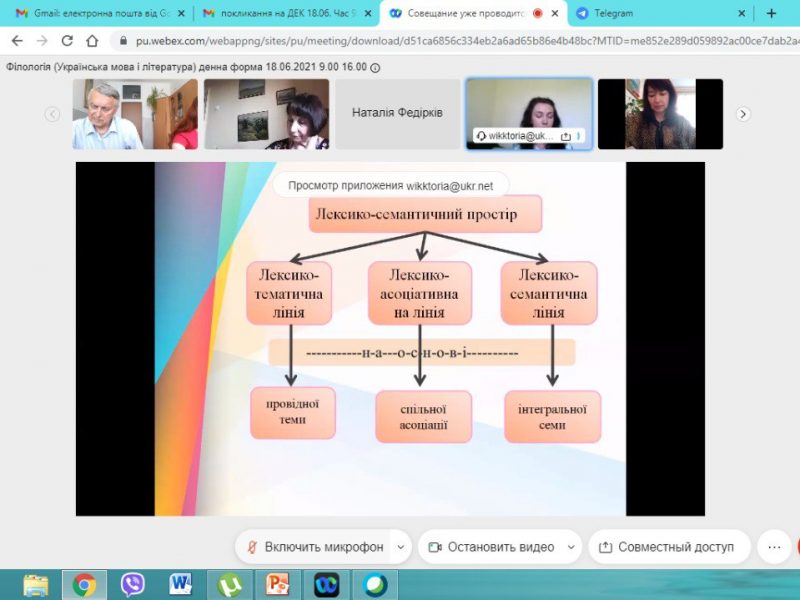Open Microsoft Word from the taskbar
The width and height of the screenshot is (800, 600).
click(181, 584)
